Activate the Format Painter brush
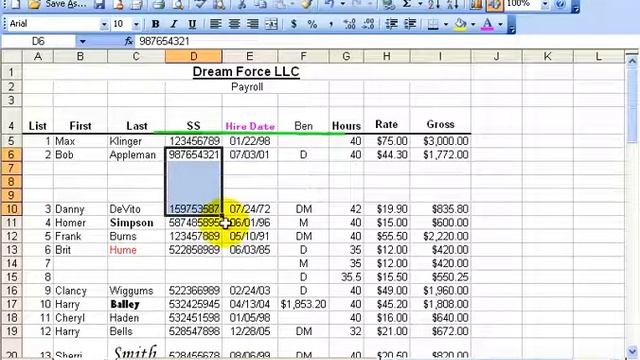 [x=307, y=4]
